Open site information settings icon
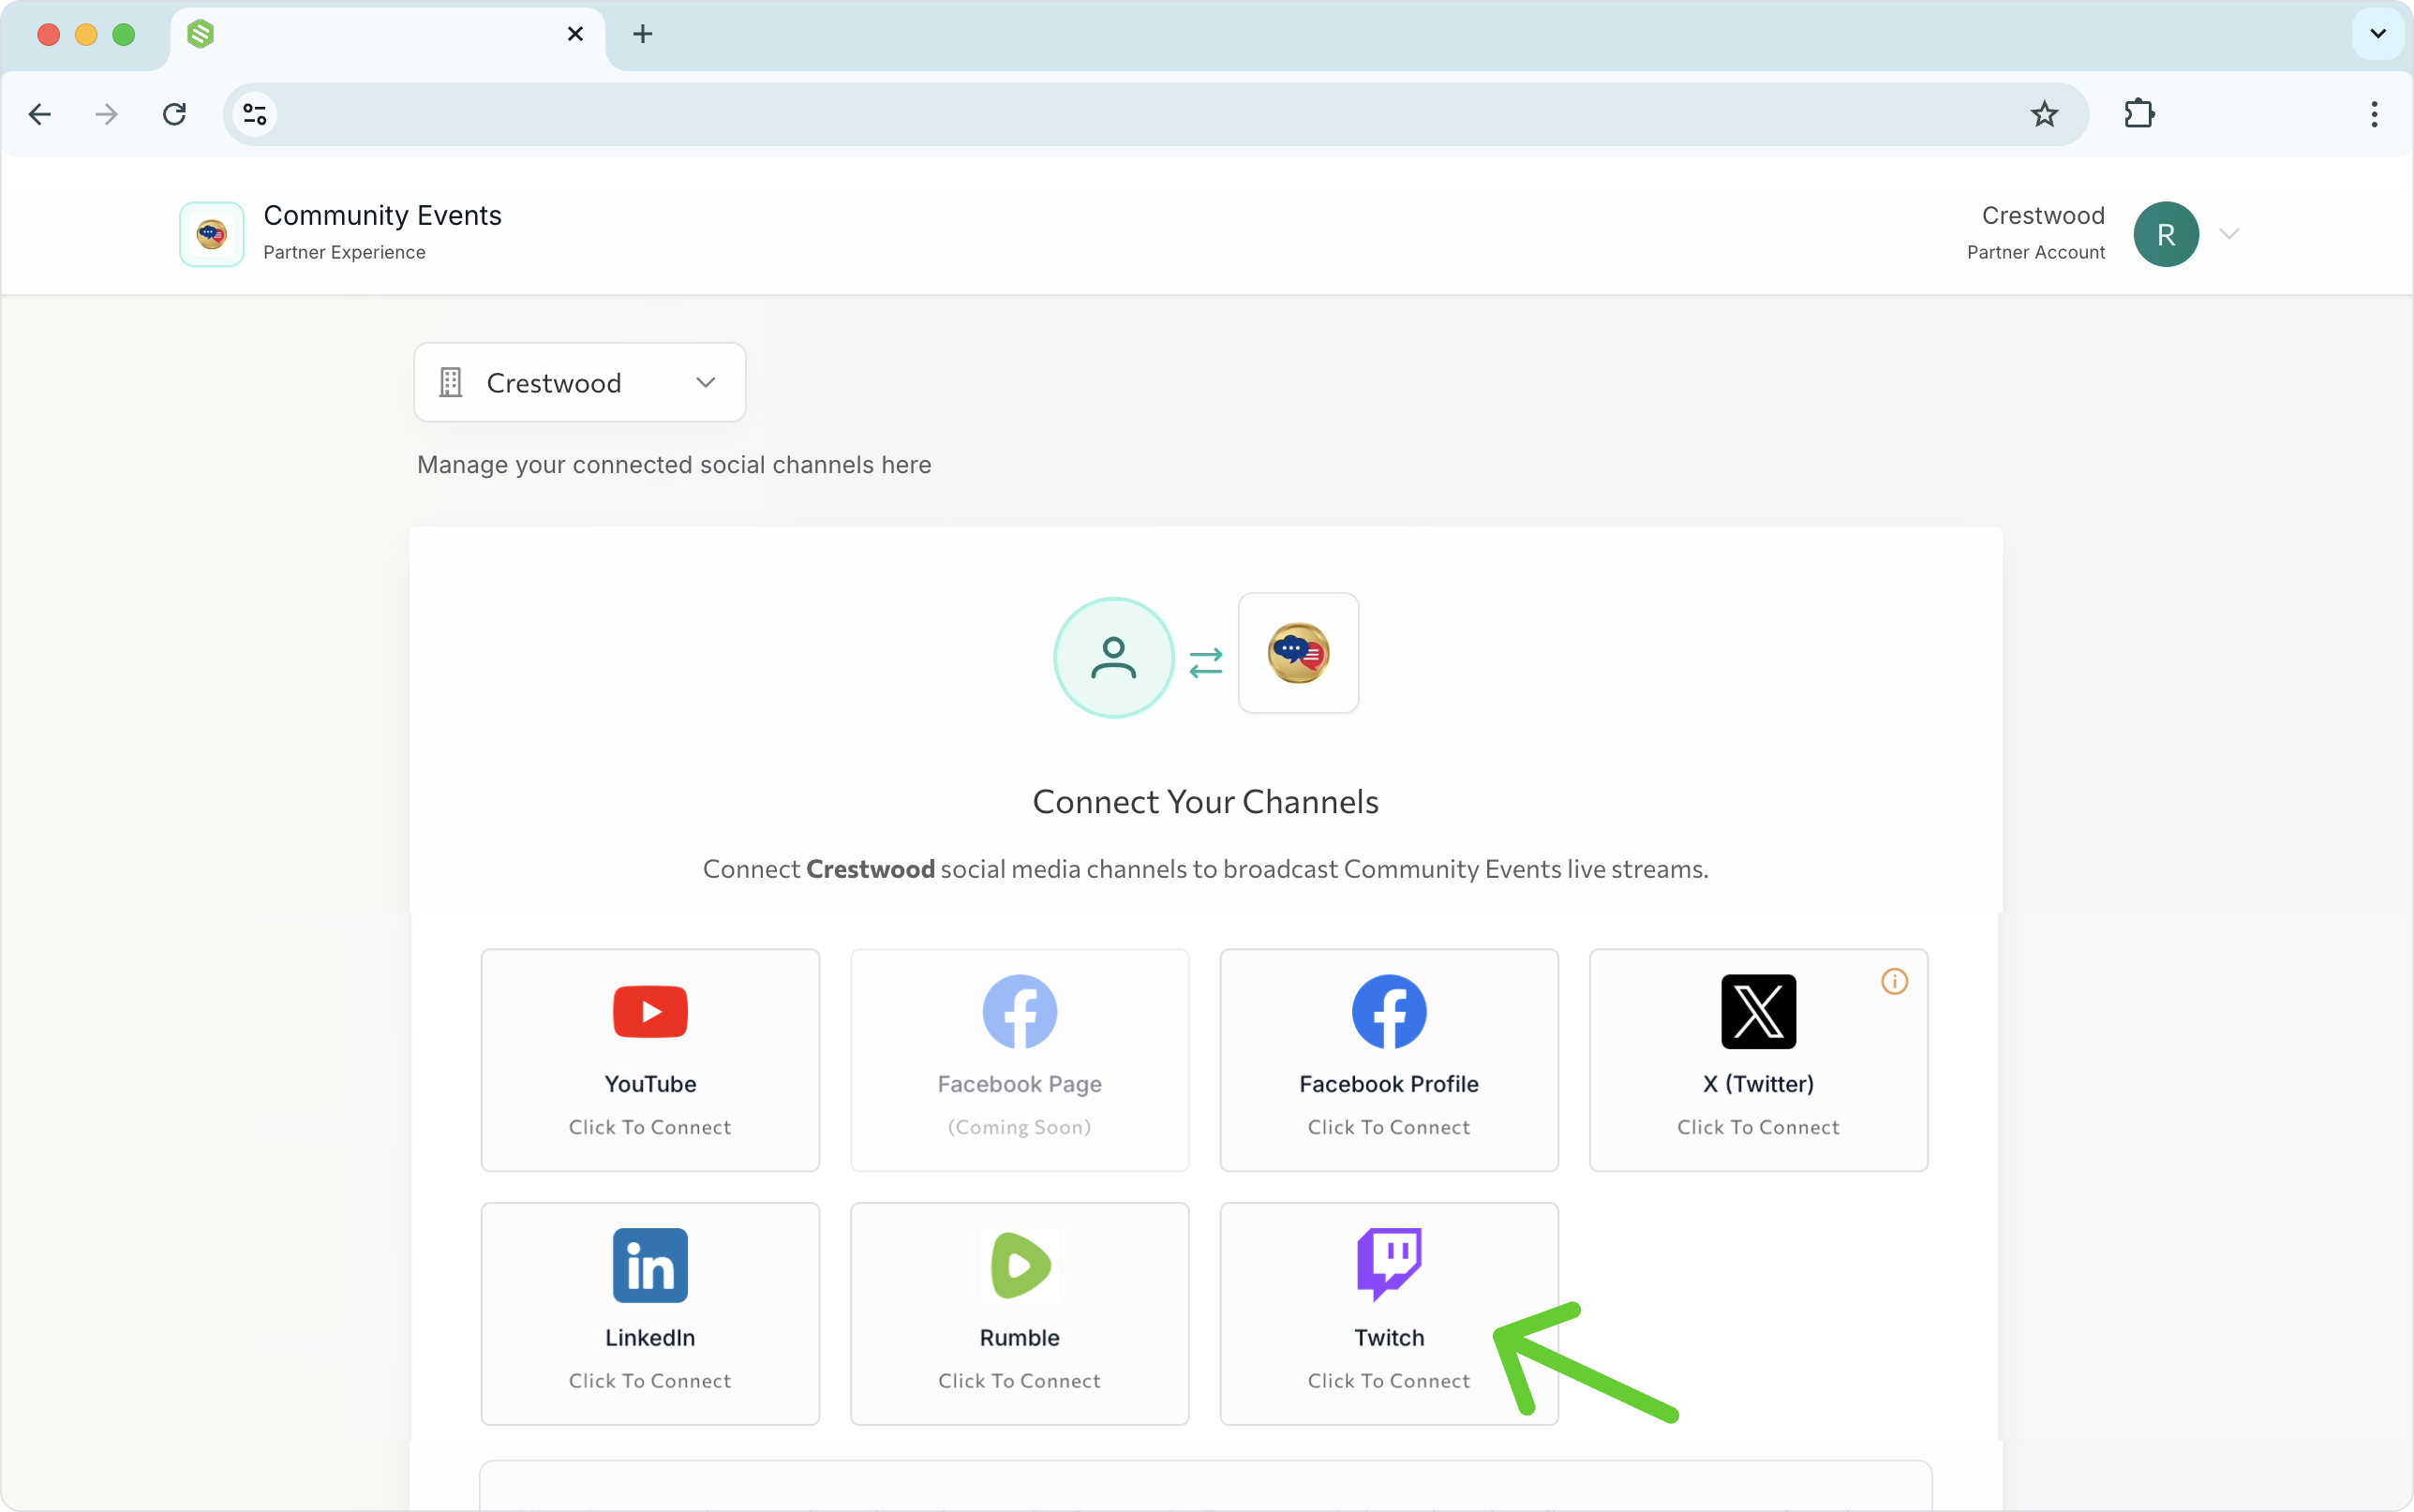This screenshot has height=1512, width=2414. pos(255,114)
